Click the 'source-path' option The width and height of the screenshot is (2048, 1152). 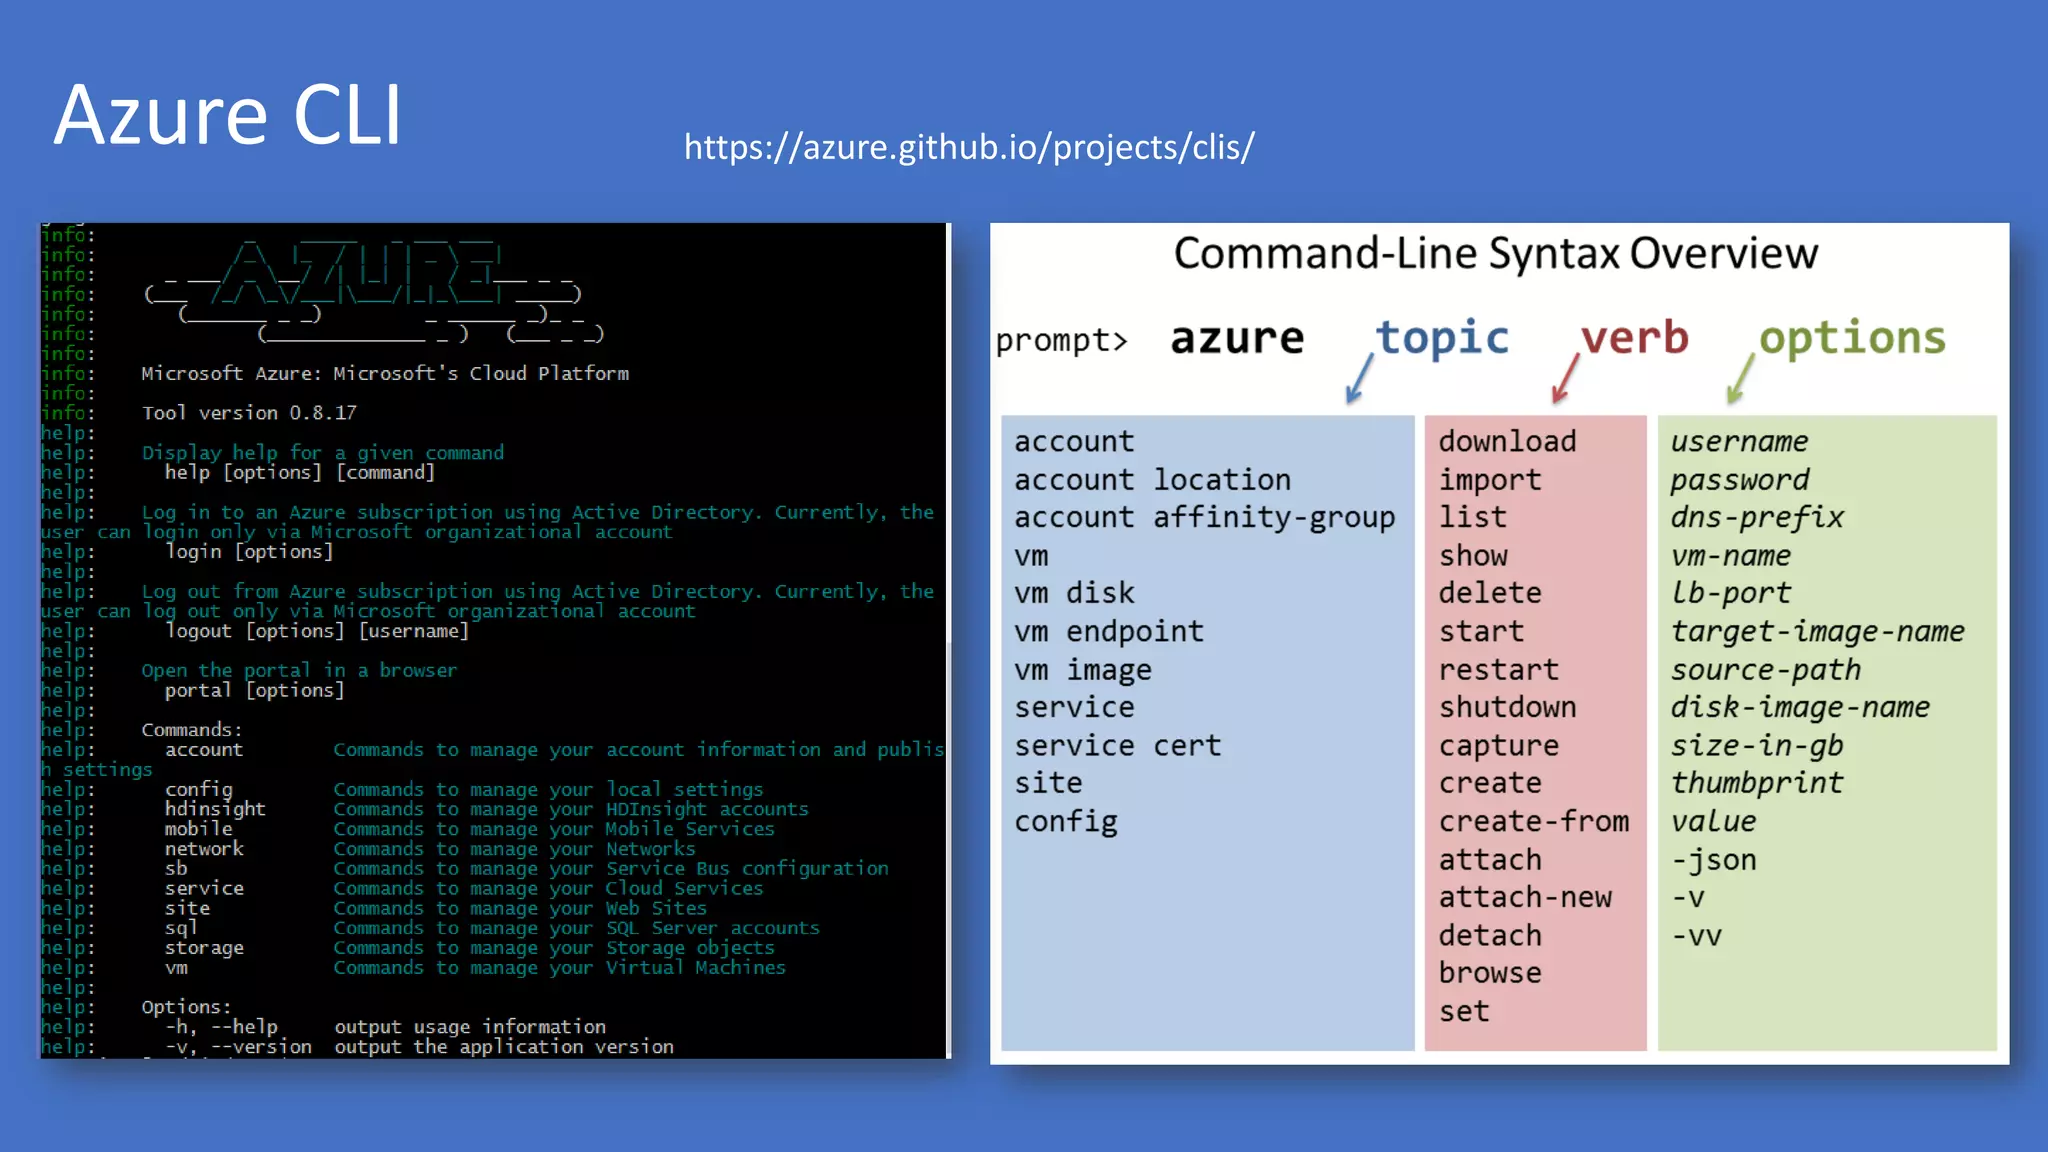(1766, 670)
